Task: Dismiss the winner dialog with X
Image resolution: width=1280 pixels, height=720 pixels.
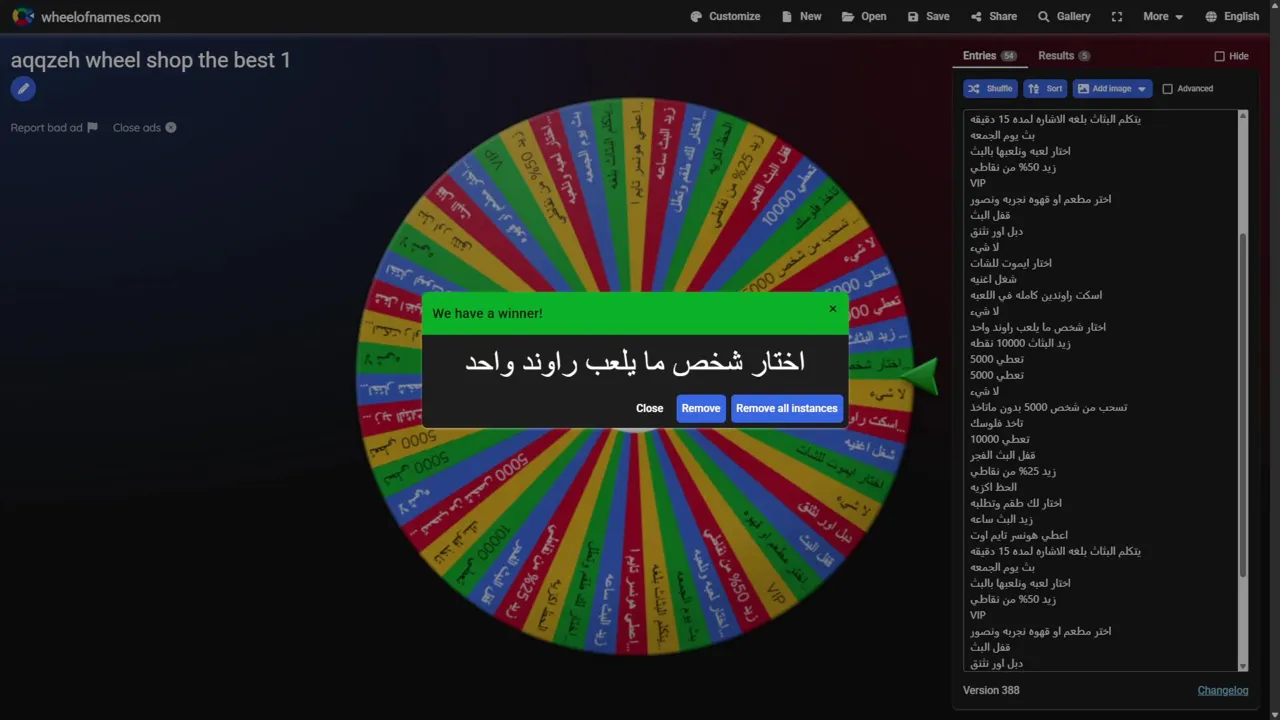Action: pyautogui.click(x=832, y=309)
